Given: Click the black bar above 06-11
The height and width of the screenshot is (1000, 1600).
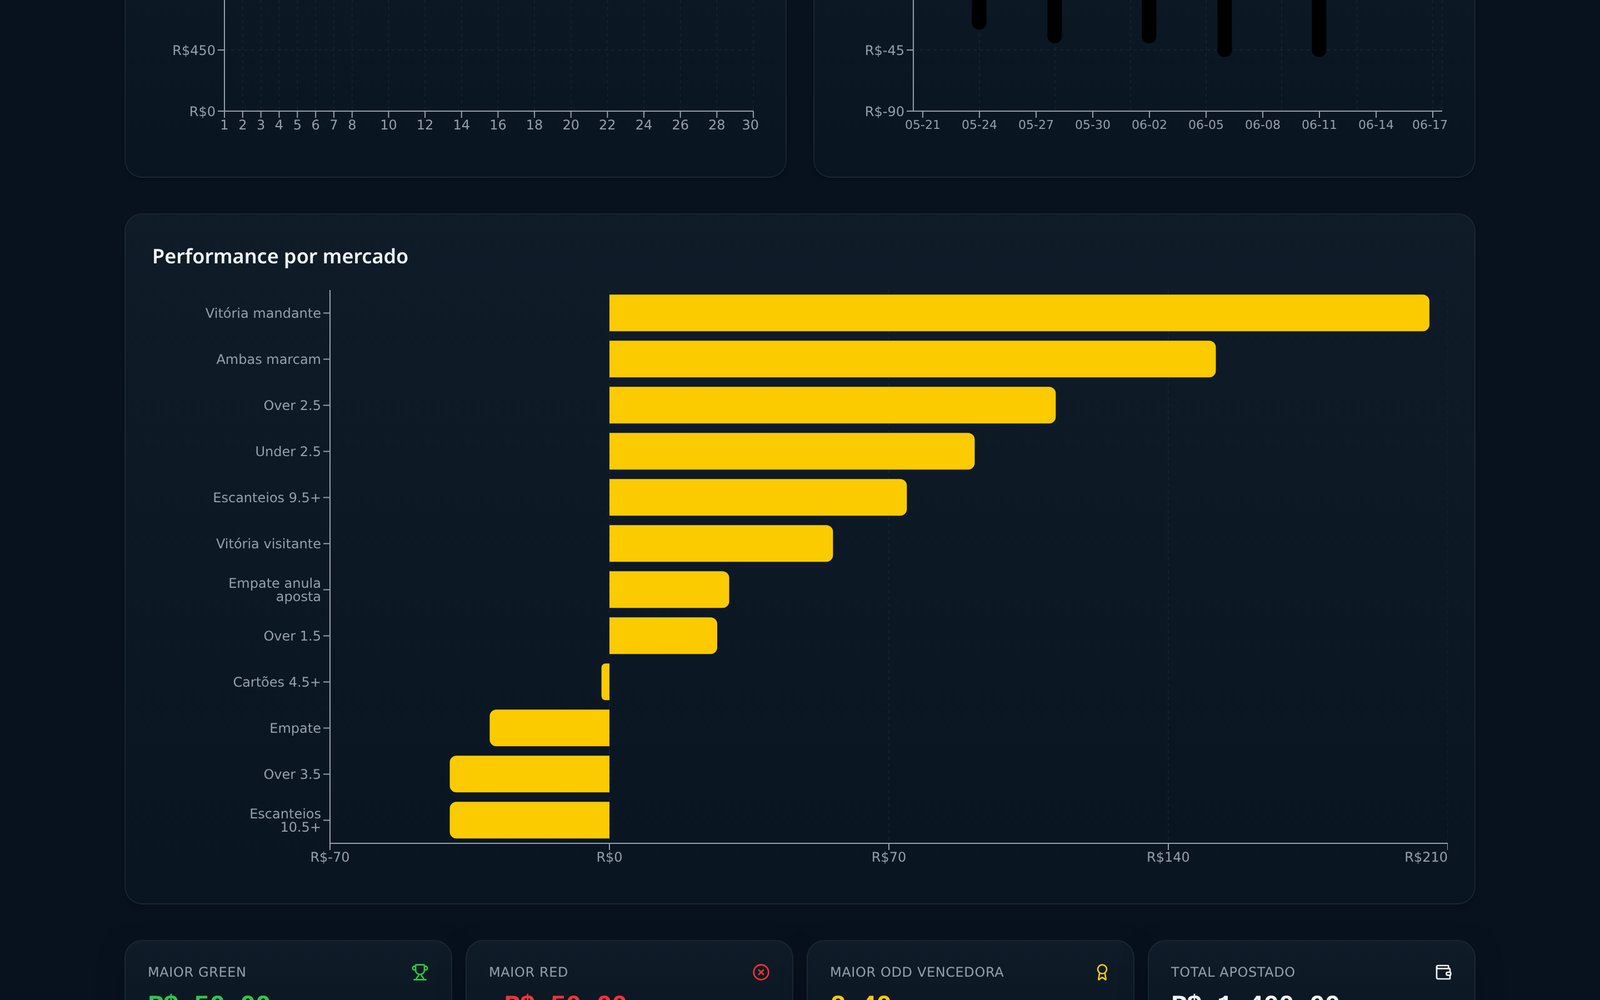Looking at the screenshot, I should (1319, 28).
